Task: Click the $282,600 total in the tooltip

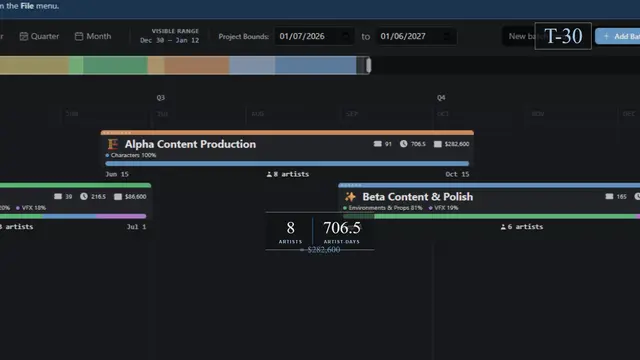Action: tap(324, 250)
